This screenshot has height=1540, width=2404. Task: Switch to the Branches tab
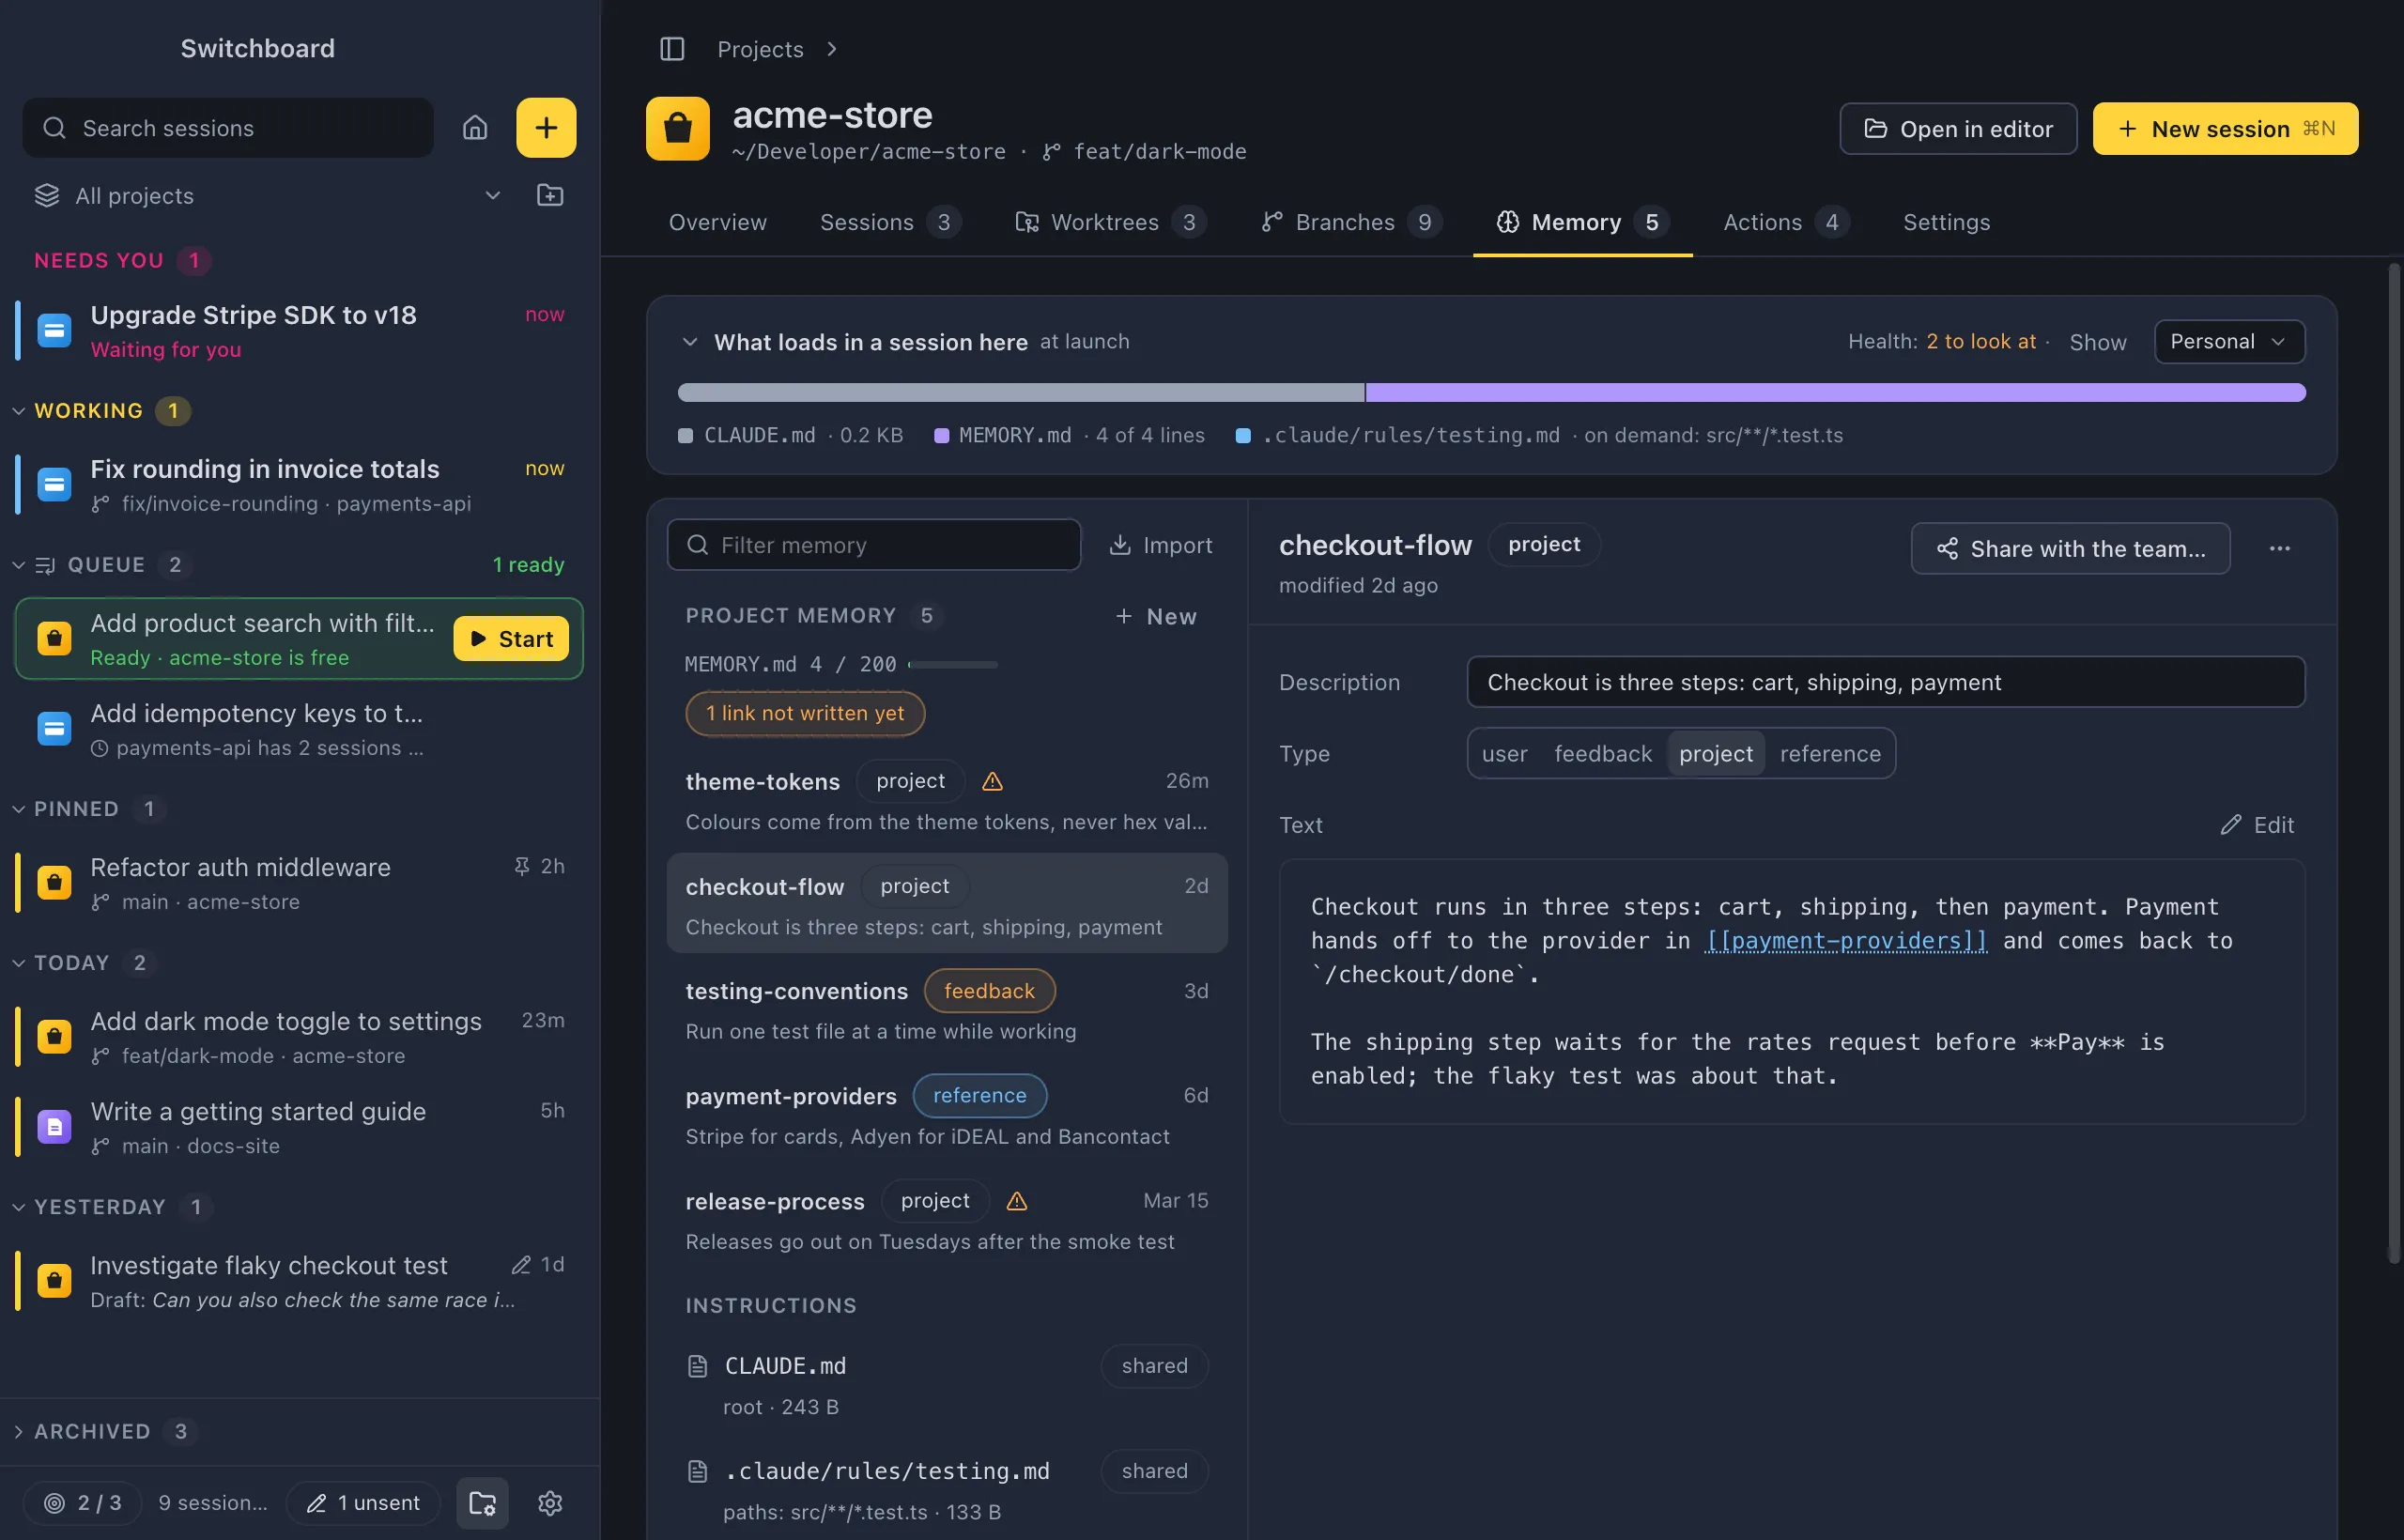(1350, 222)
